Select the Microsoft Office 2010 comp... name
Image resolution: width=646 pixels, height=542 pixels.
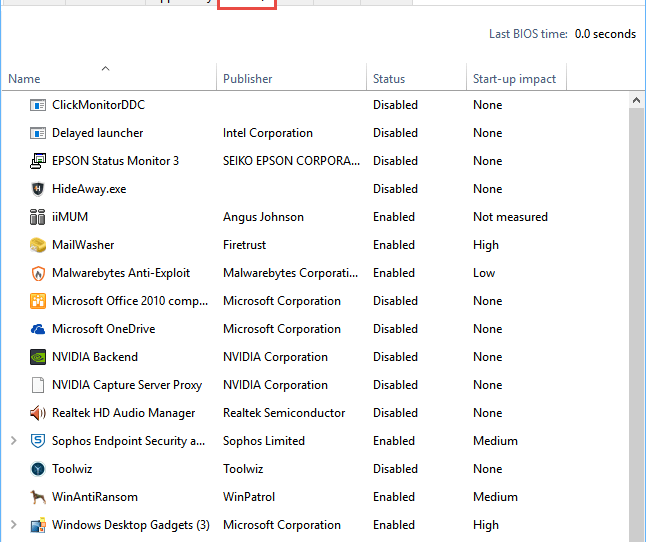pos(130,301)
